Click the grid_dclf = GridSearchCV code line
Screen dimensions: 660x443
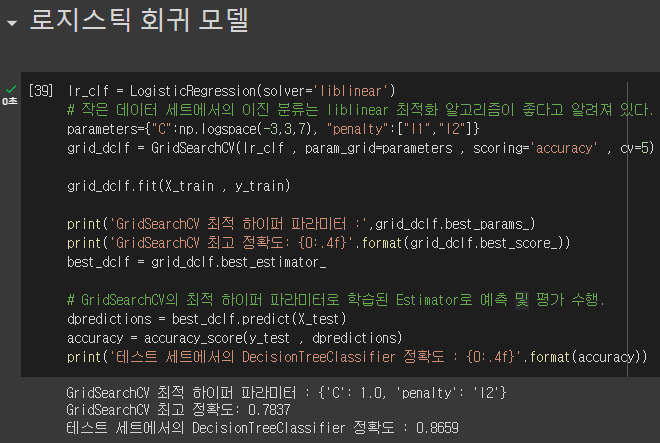360,148
